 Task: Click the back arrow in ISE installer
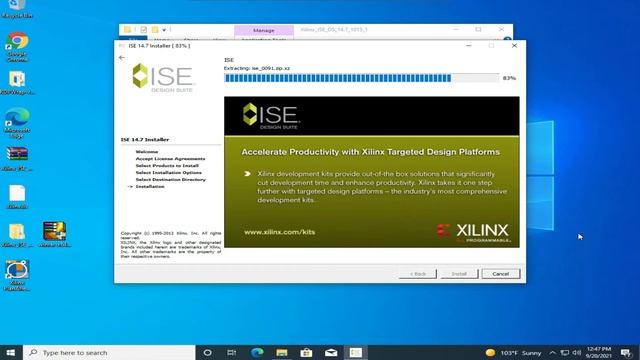(122, 58)
